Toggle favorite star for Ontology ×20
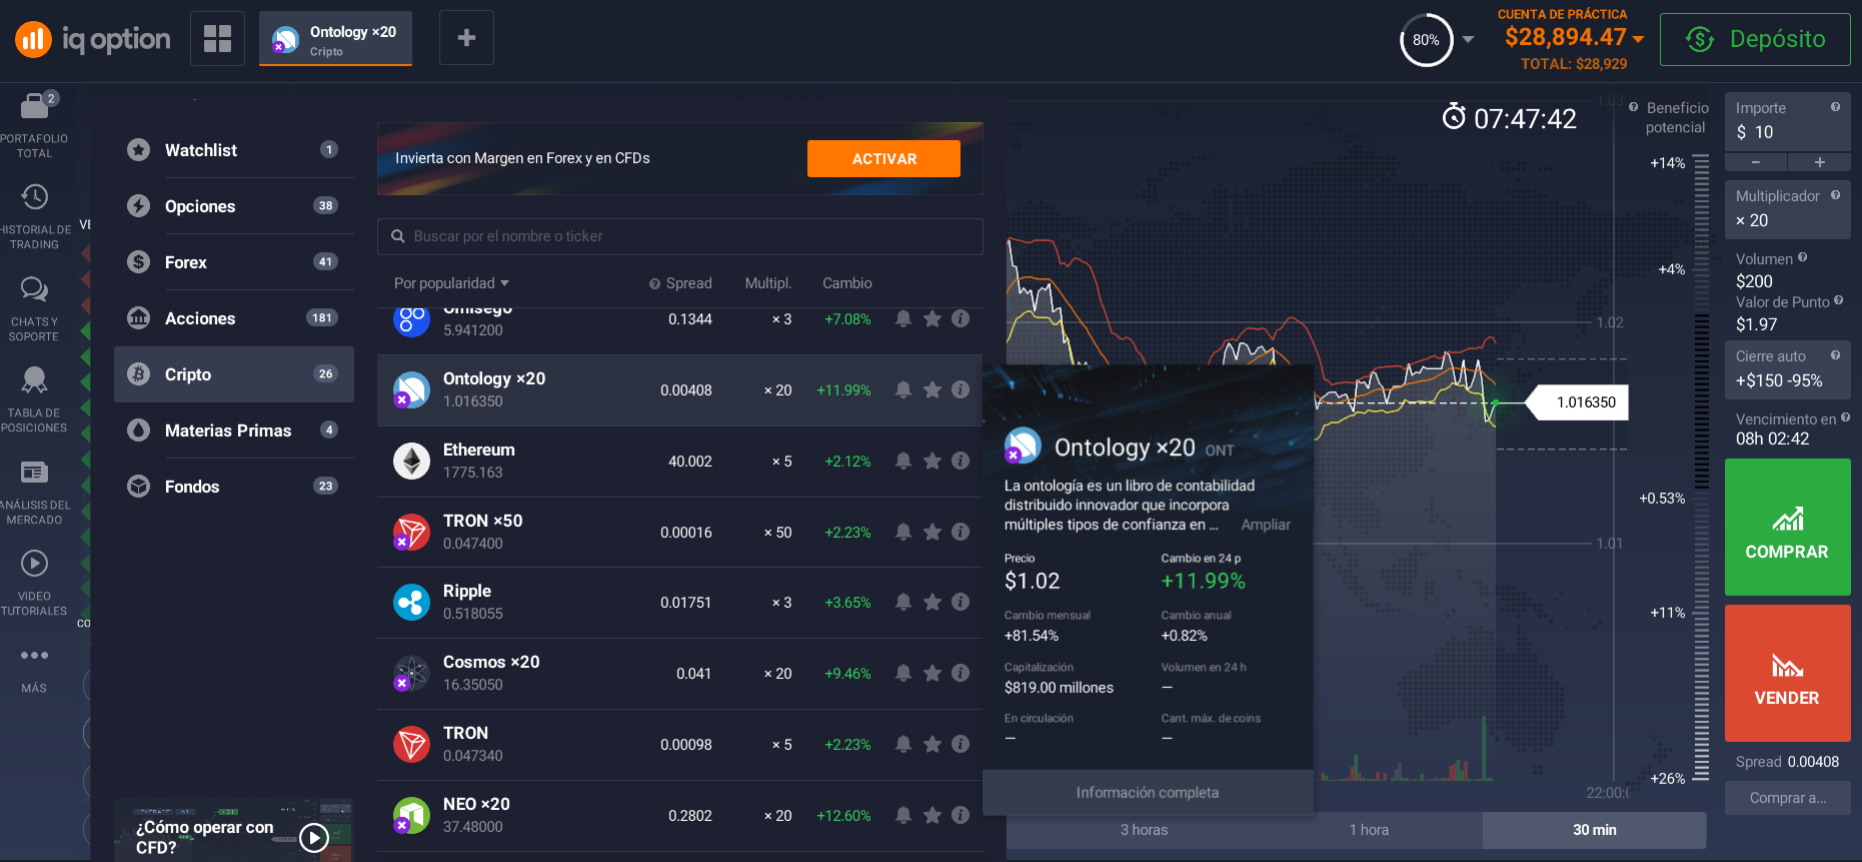 (932, 390)
